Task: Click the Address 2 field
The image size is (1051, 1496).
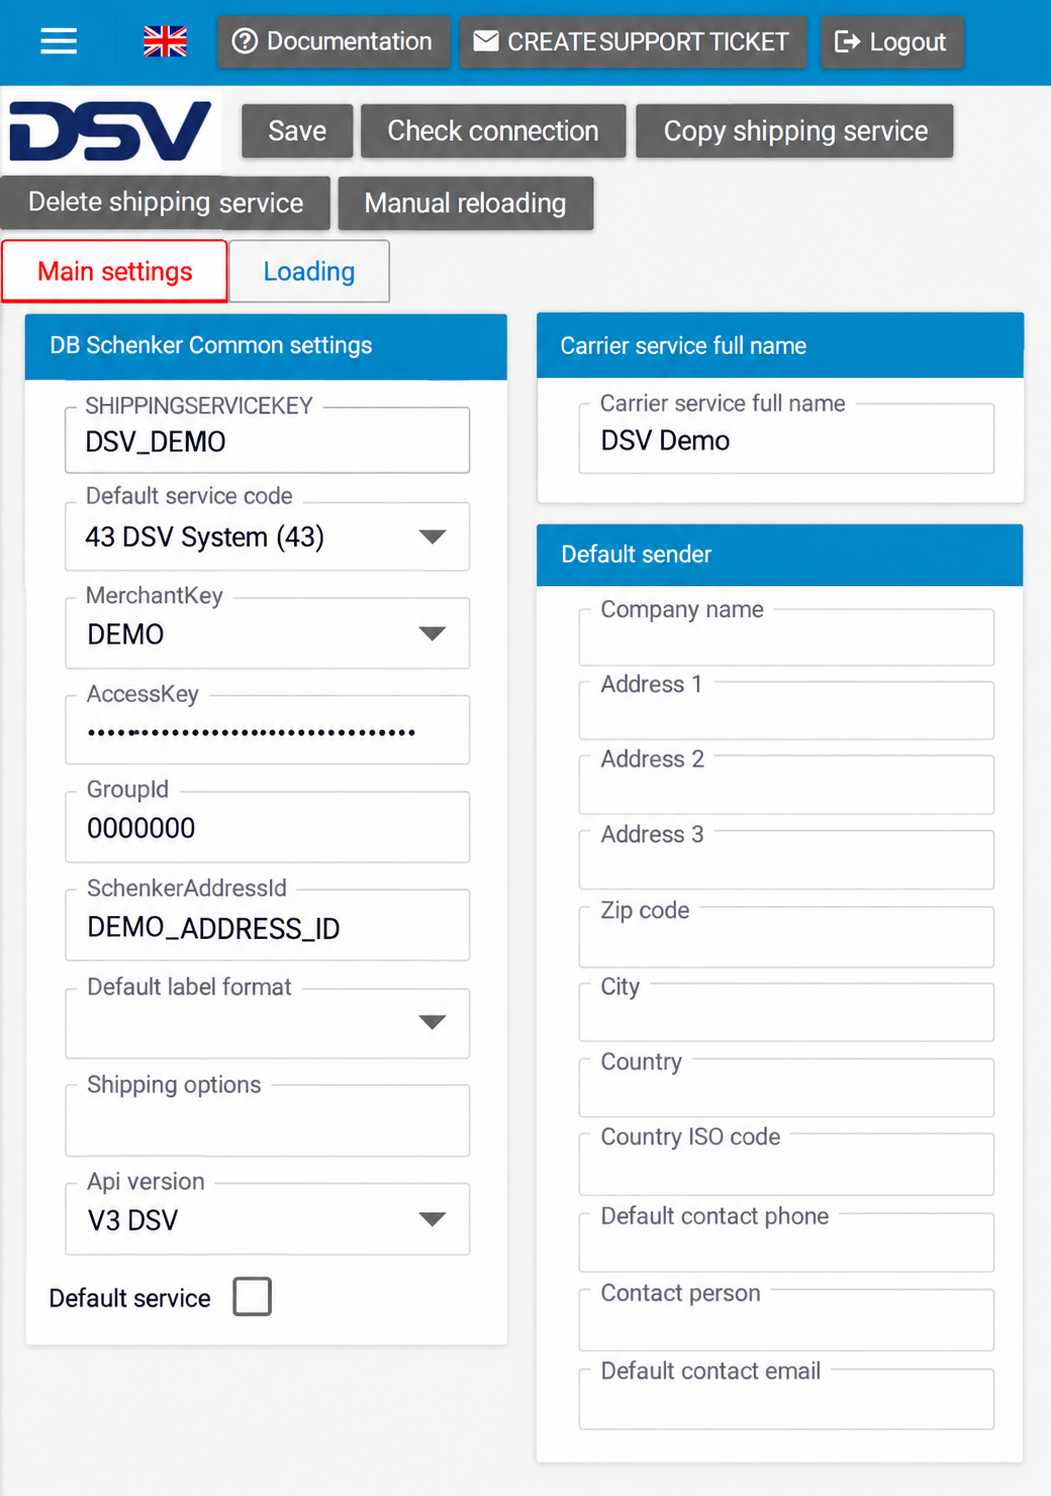Action: pos(786,786)
